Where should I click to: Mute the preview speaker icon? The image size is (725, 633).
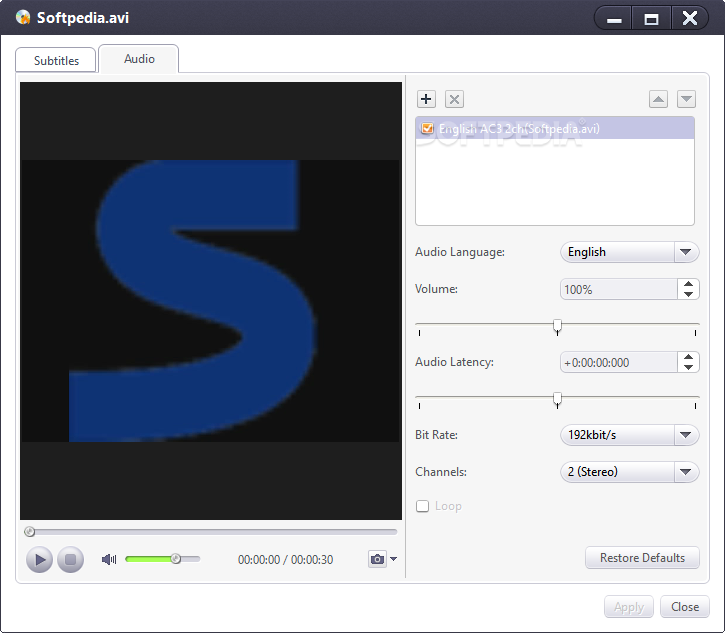pyautogui.click(x=109, y=559)
